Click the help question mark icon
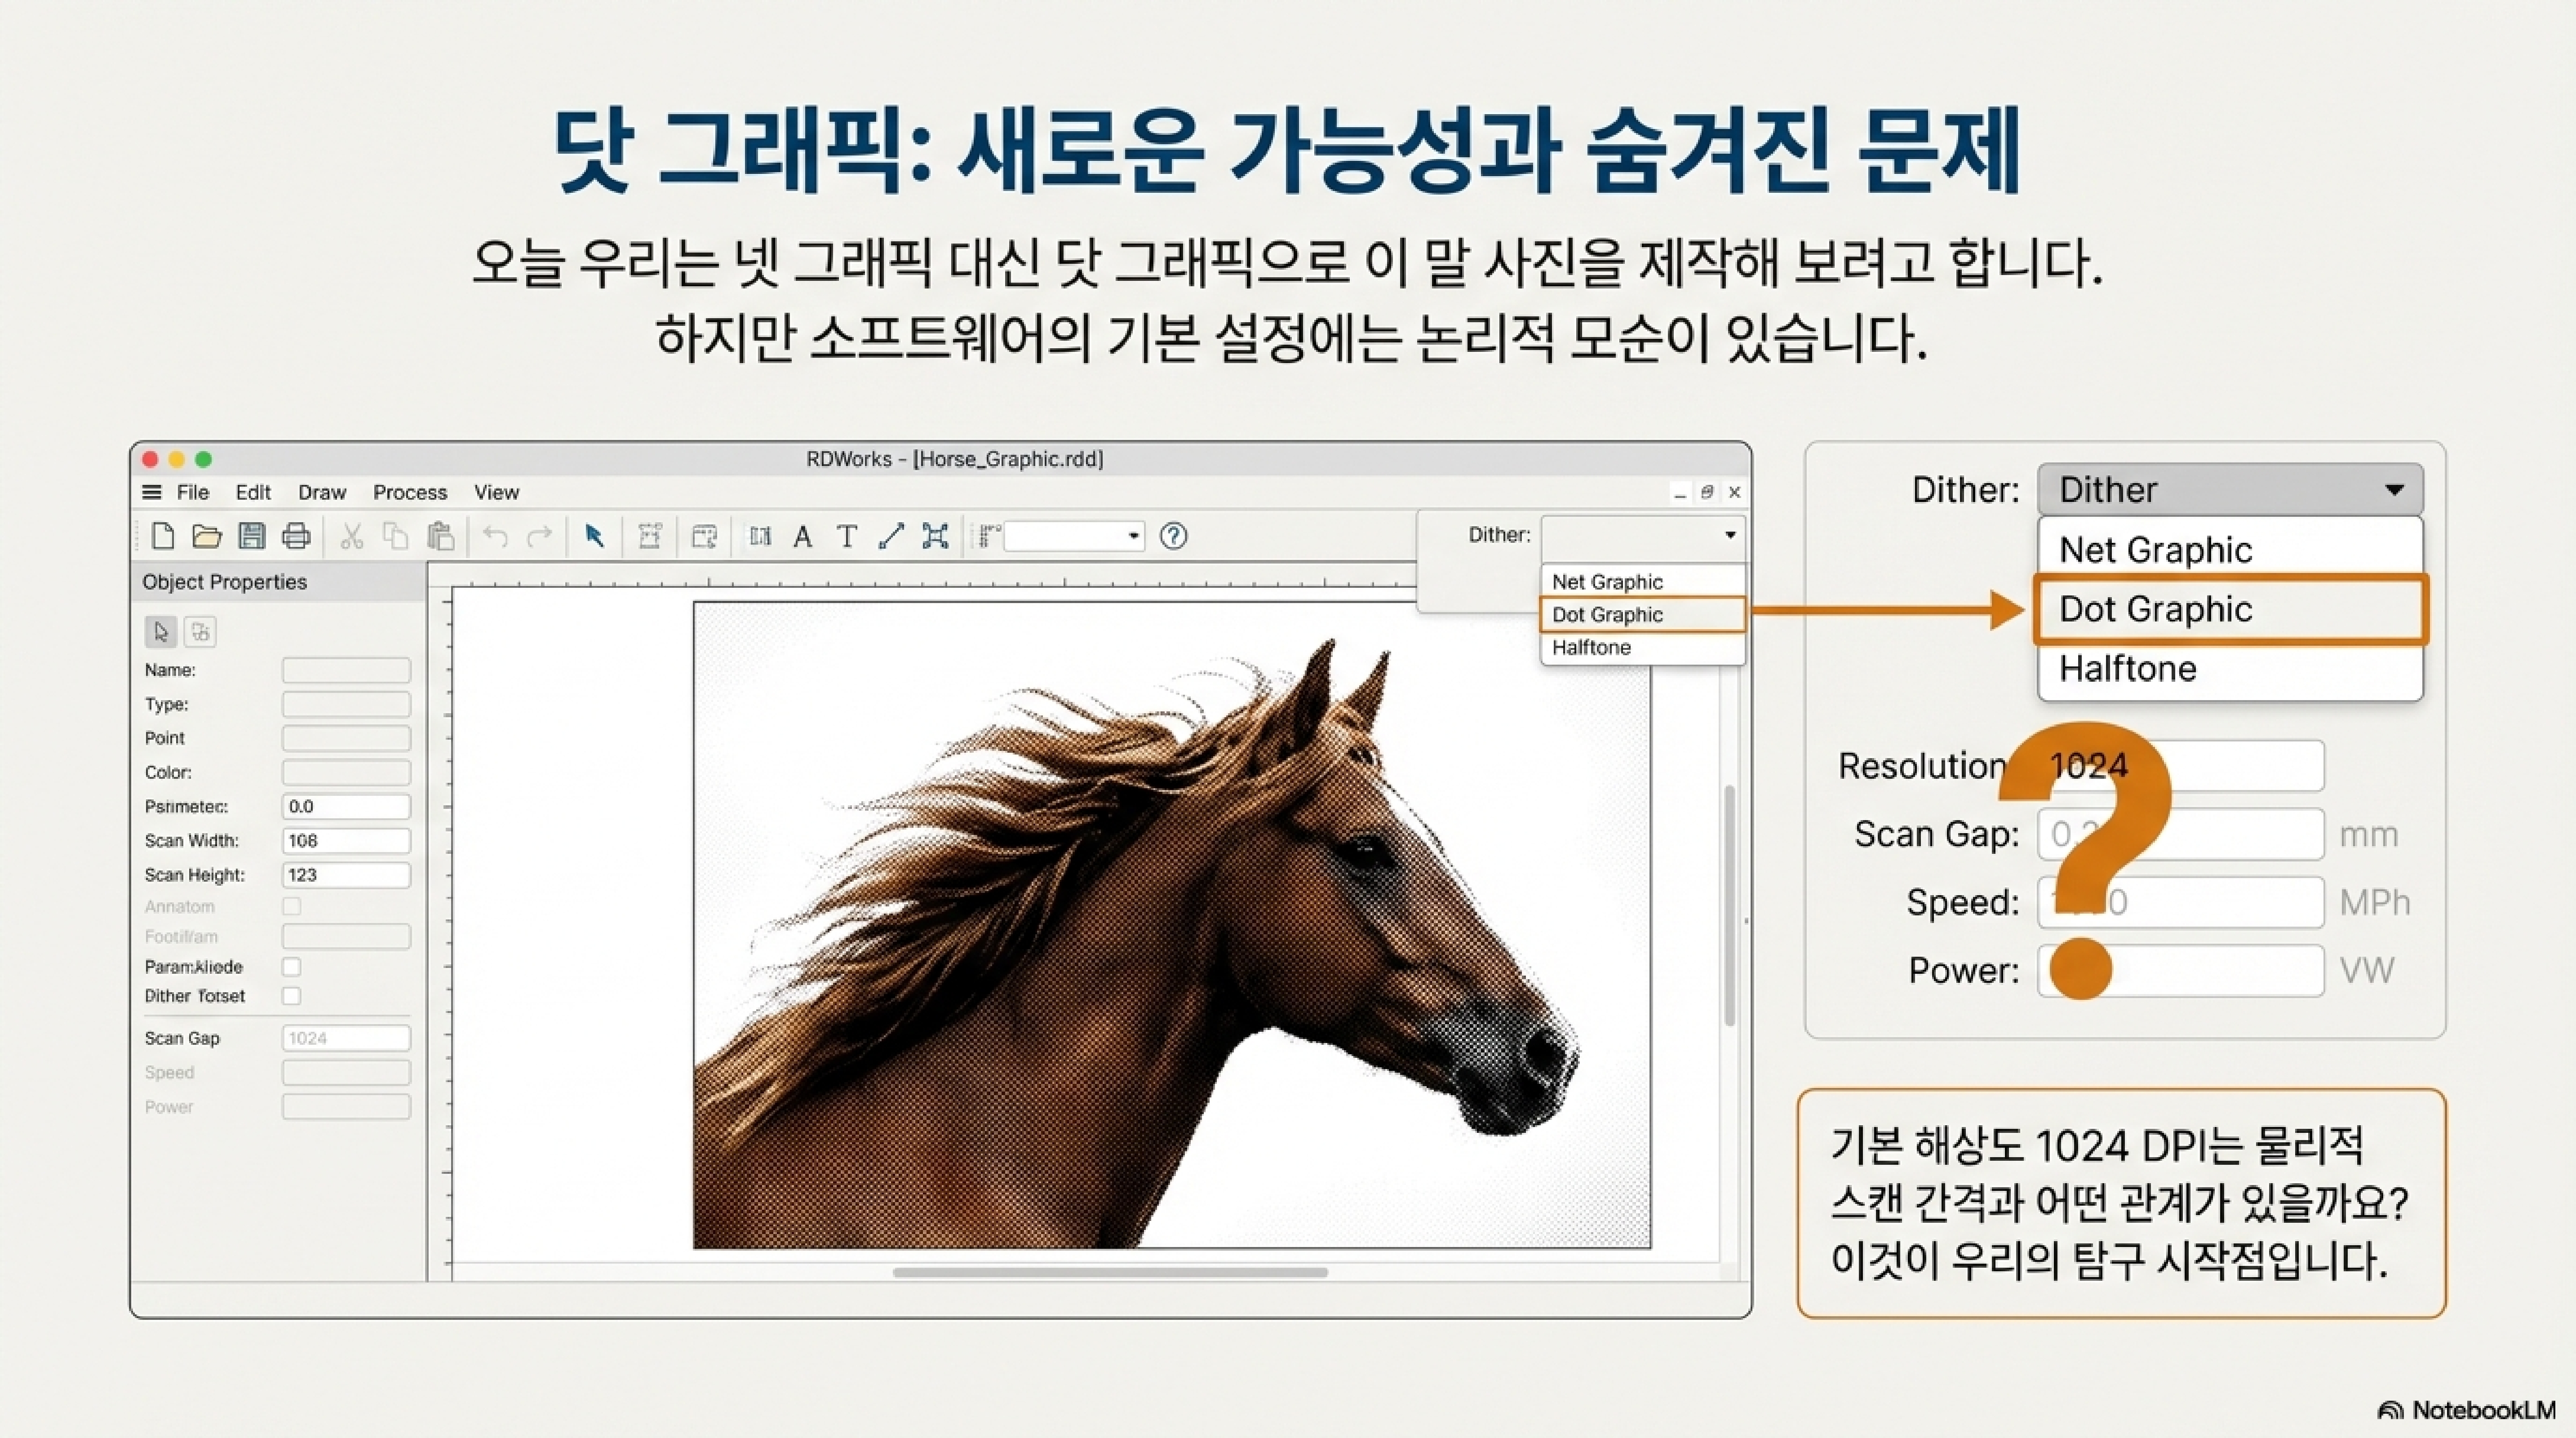The height and width of the screenshot is (1438, 2576). click(x=1173, y=536)
